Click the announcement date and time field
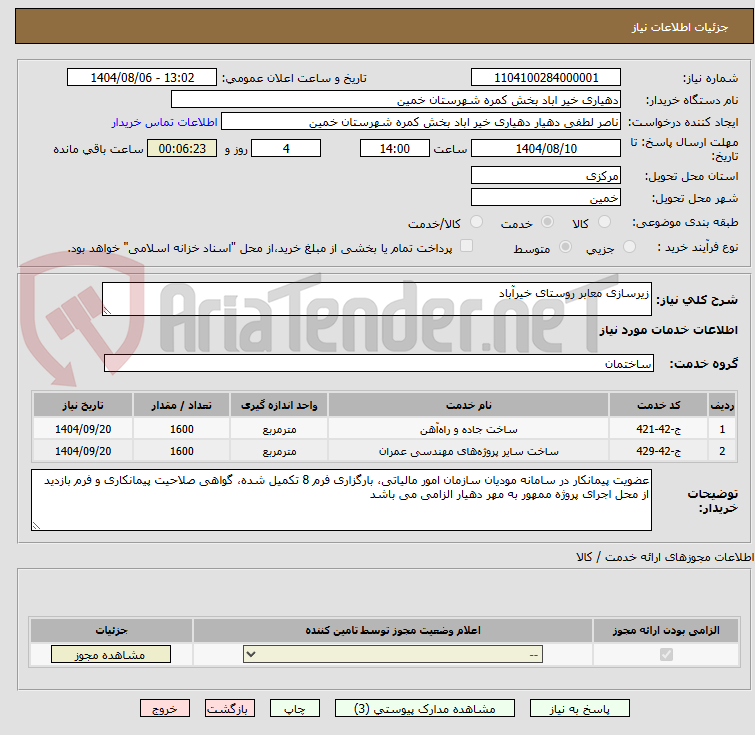 click(142, 78)
